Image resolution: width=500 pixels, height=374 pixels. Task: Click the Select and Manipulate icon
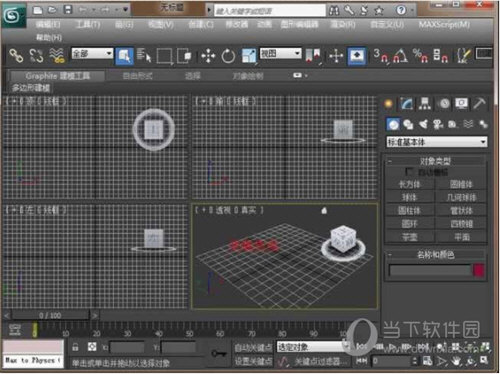[336, 56]
